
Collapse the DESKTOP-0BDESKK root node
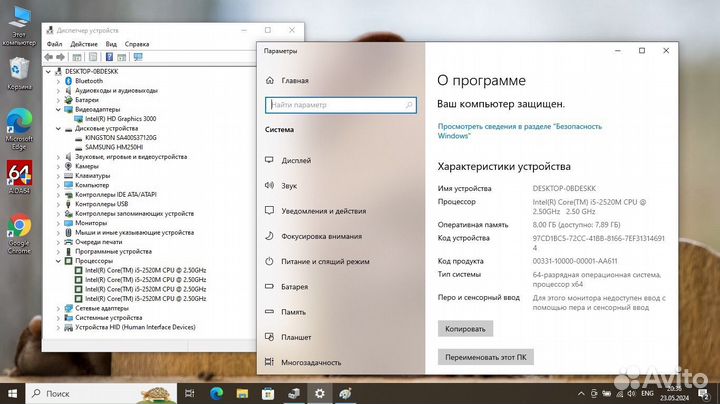point(48,72)
